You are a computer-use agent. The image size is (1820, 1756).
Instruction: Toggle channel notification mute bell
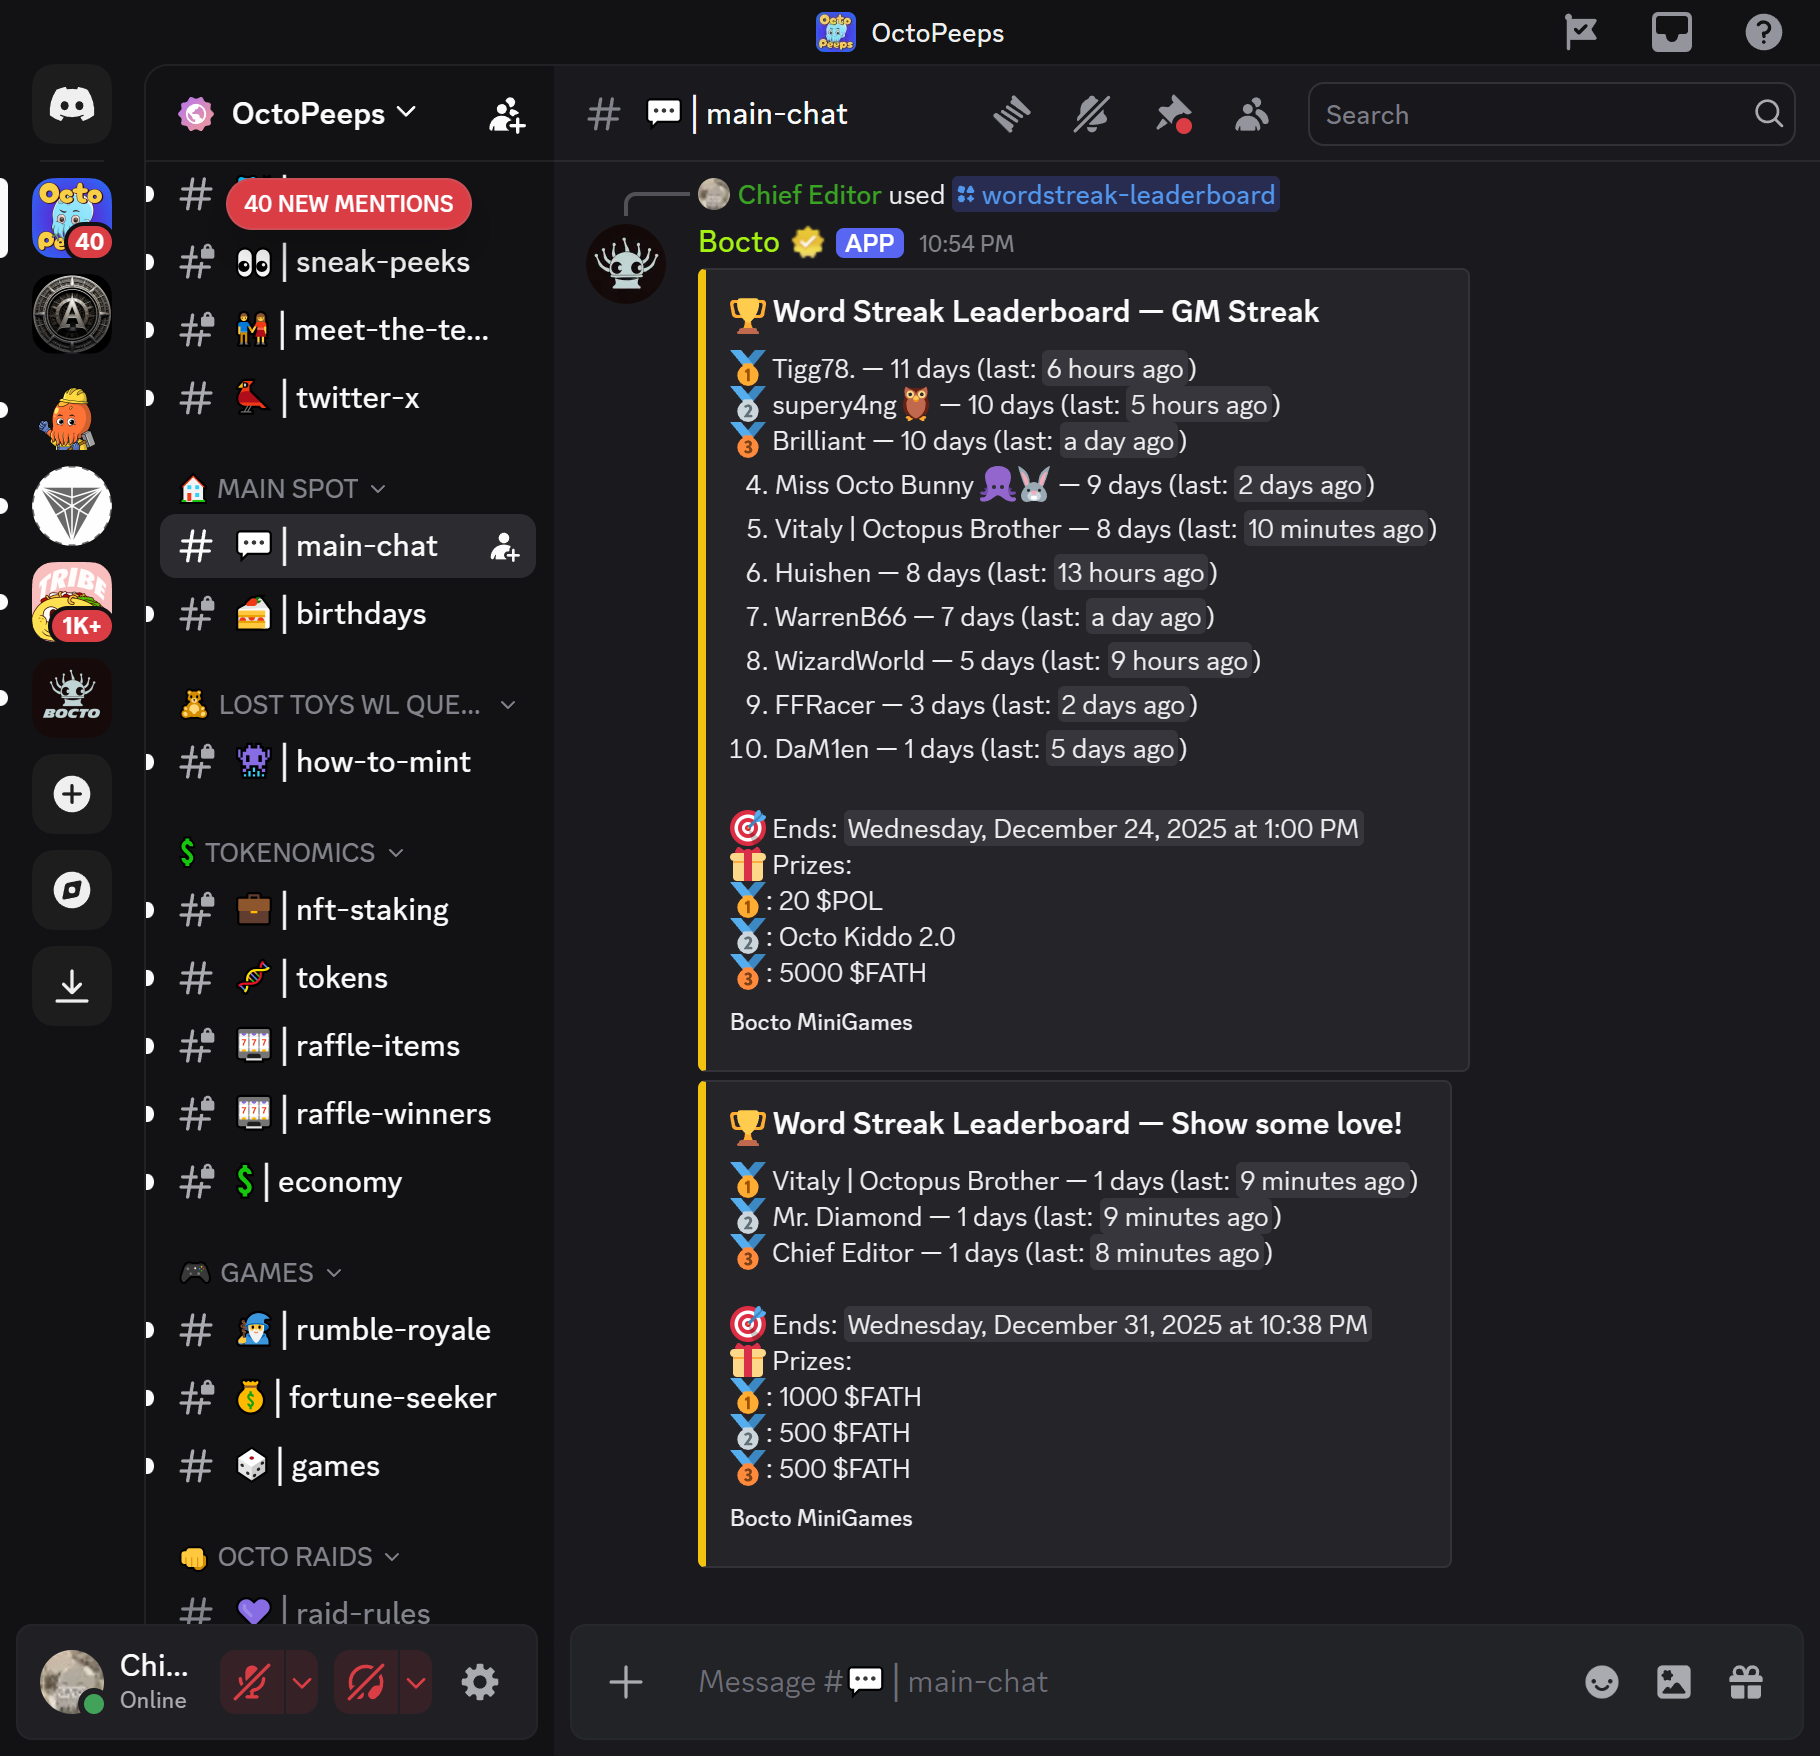click(1091, 114)
